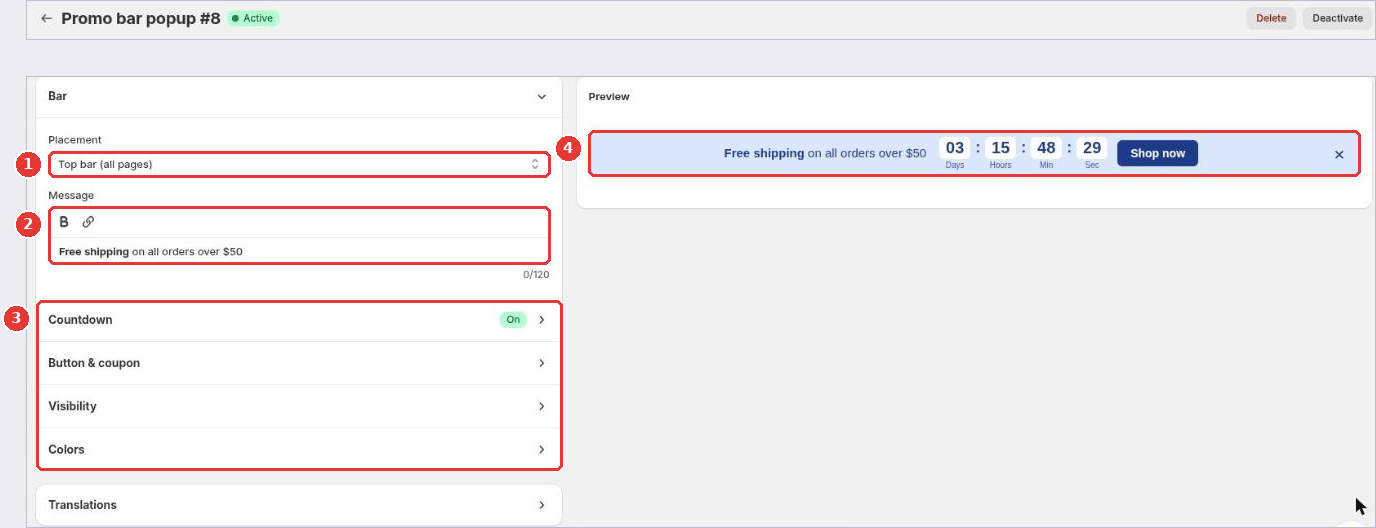Open the Button & coupon row label
This screenshot has height=528, width=1376.
94,363
